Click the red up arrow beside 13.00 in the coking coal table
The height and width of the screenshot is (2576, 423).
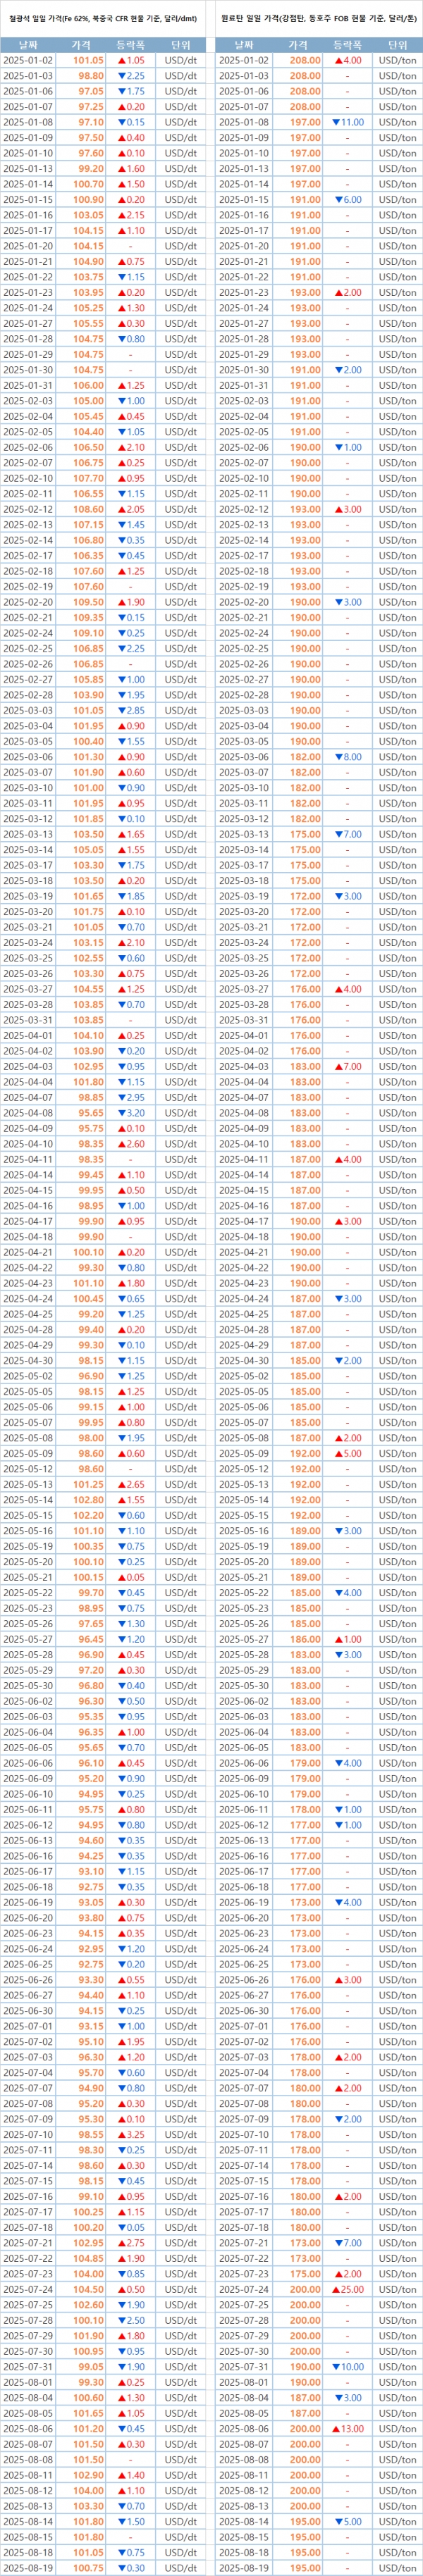point(339,2428)
